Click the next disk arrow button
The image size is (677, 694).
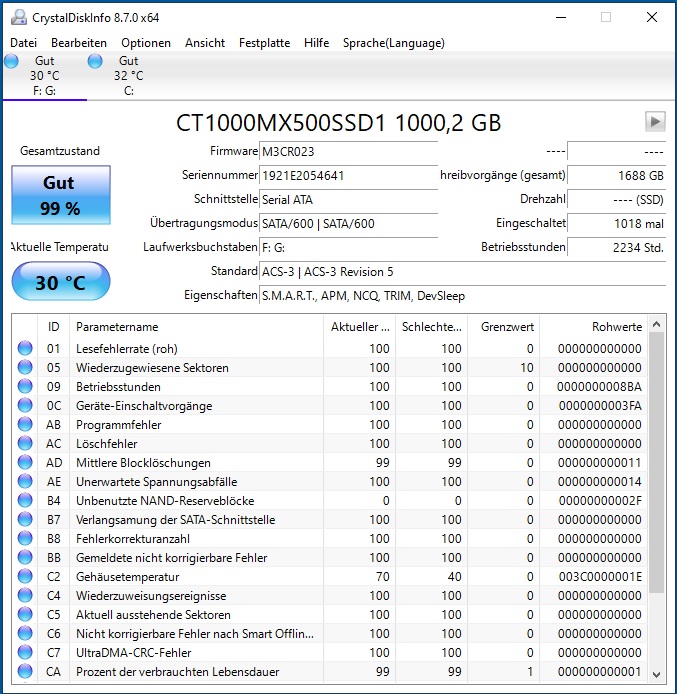[655, 121]
